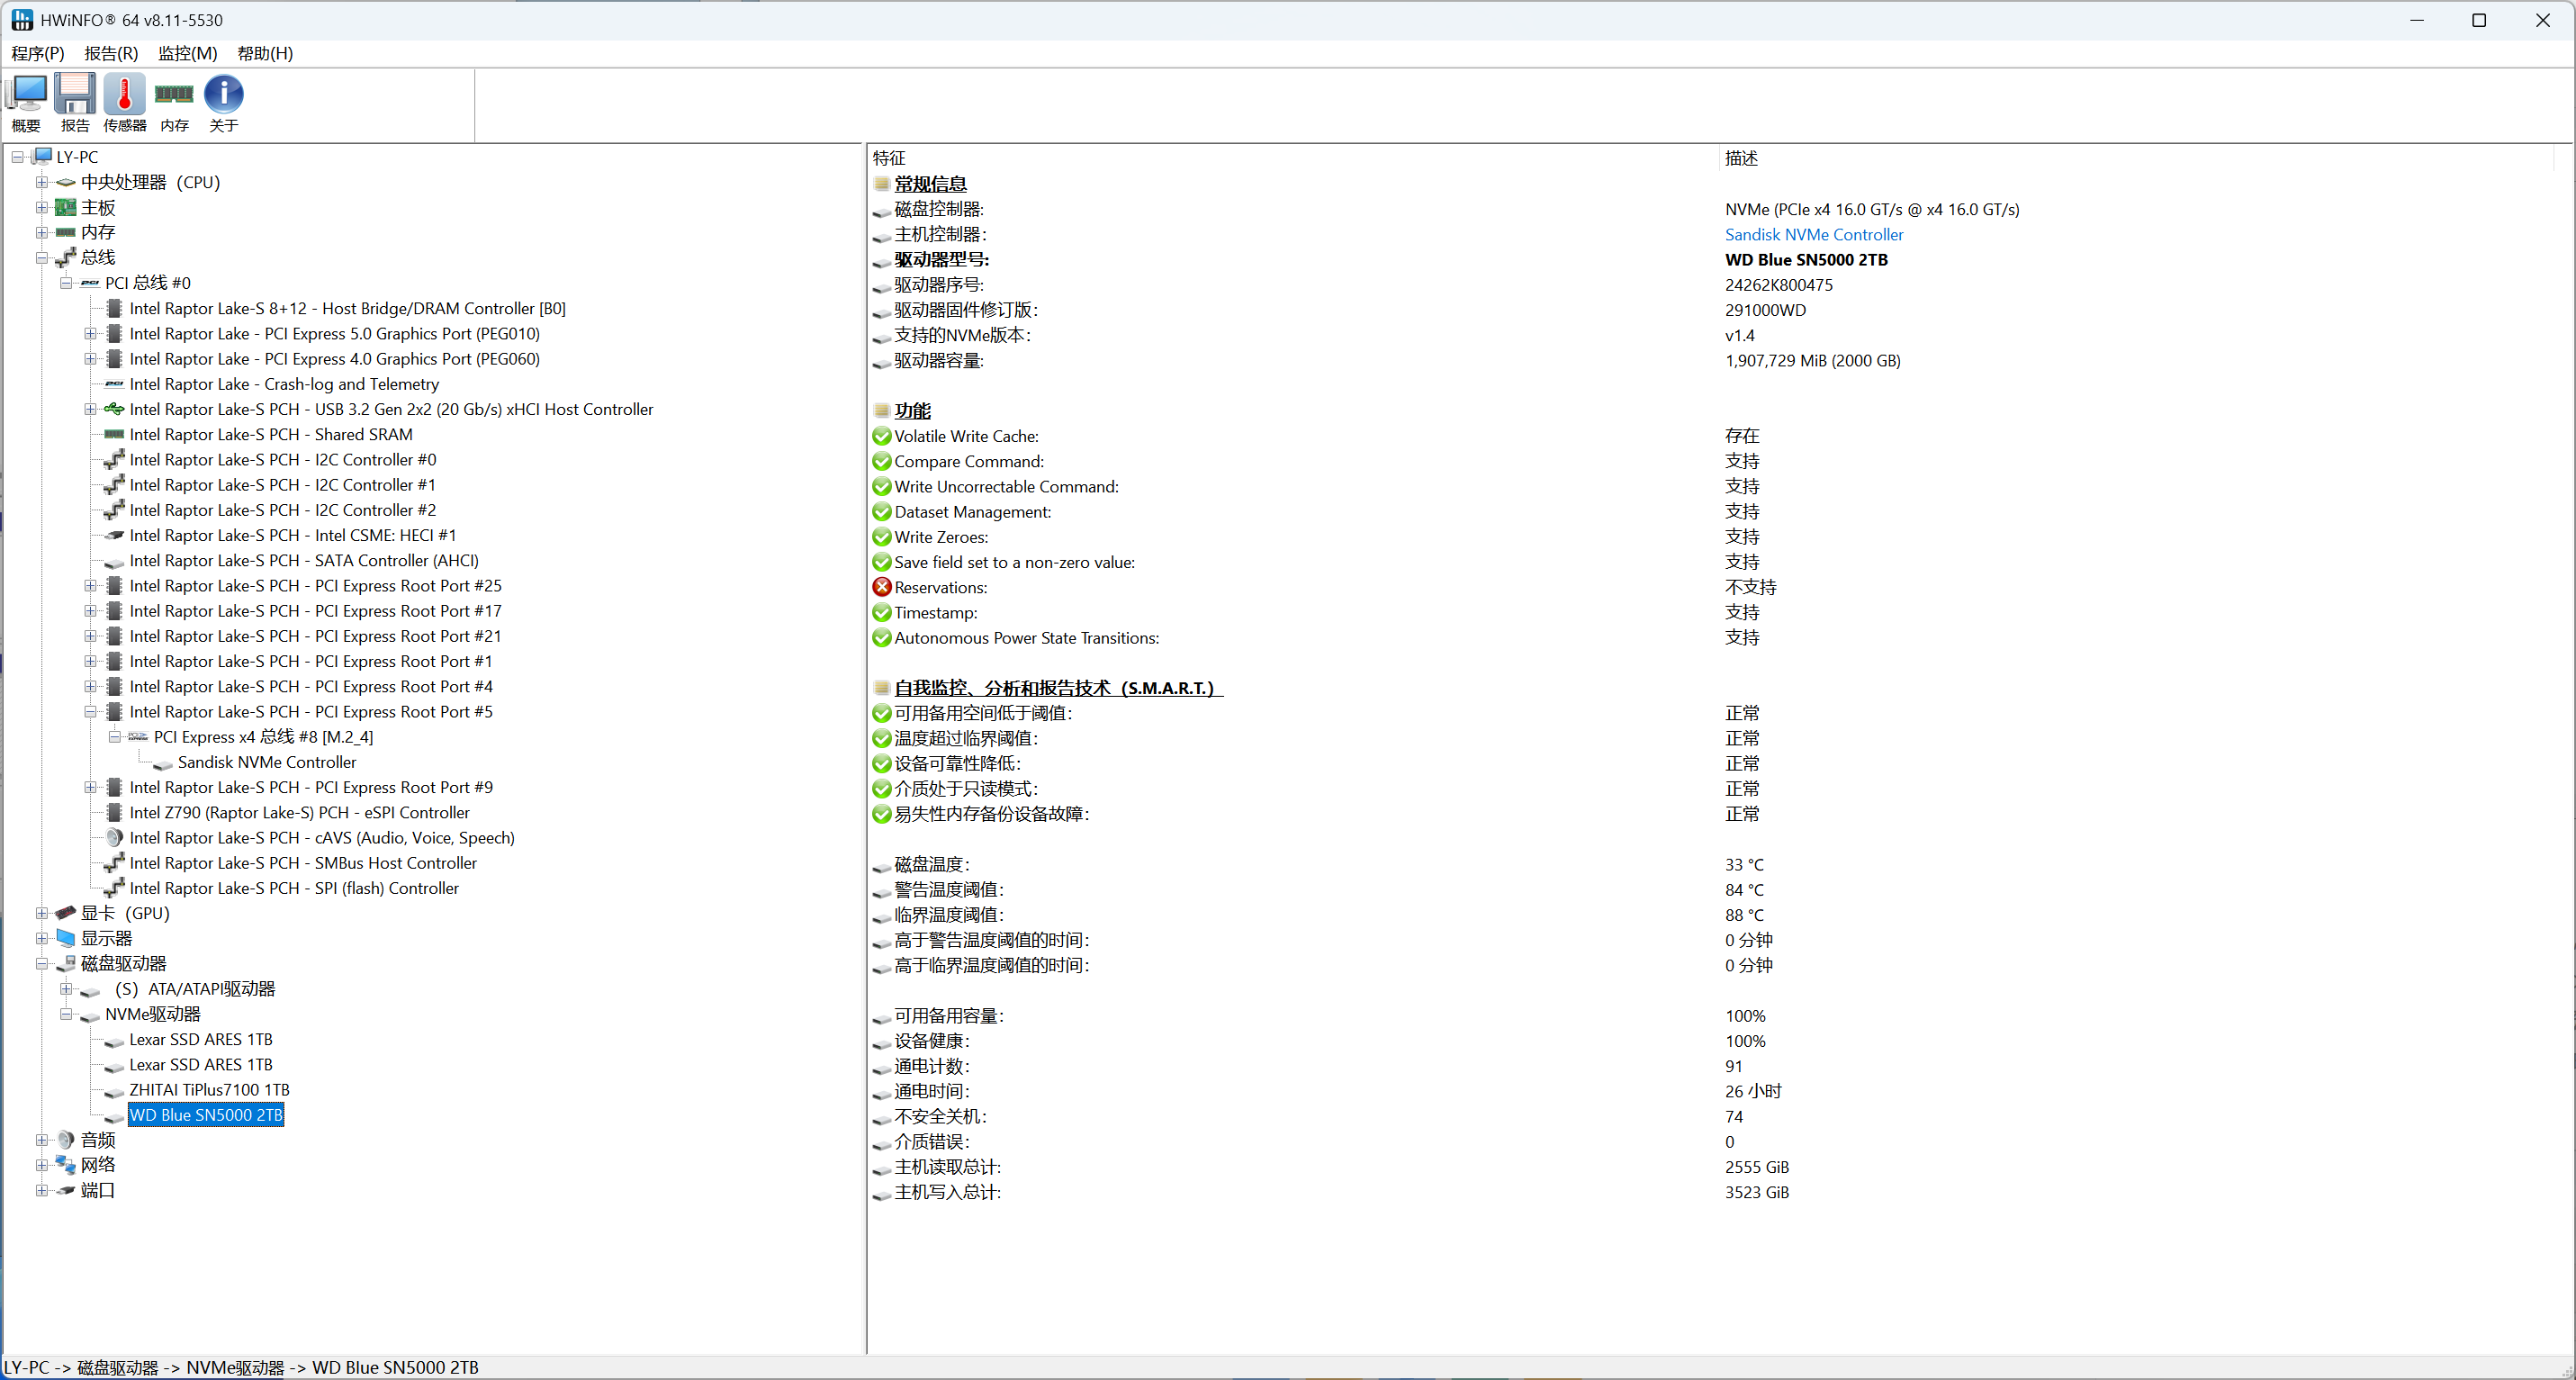Open the 程序(P) menu
Viewport: 2576px width, 1380px height.
[x=38, y=53]
